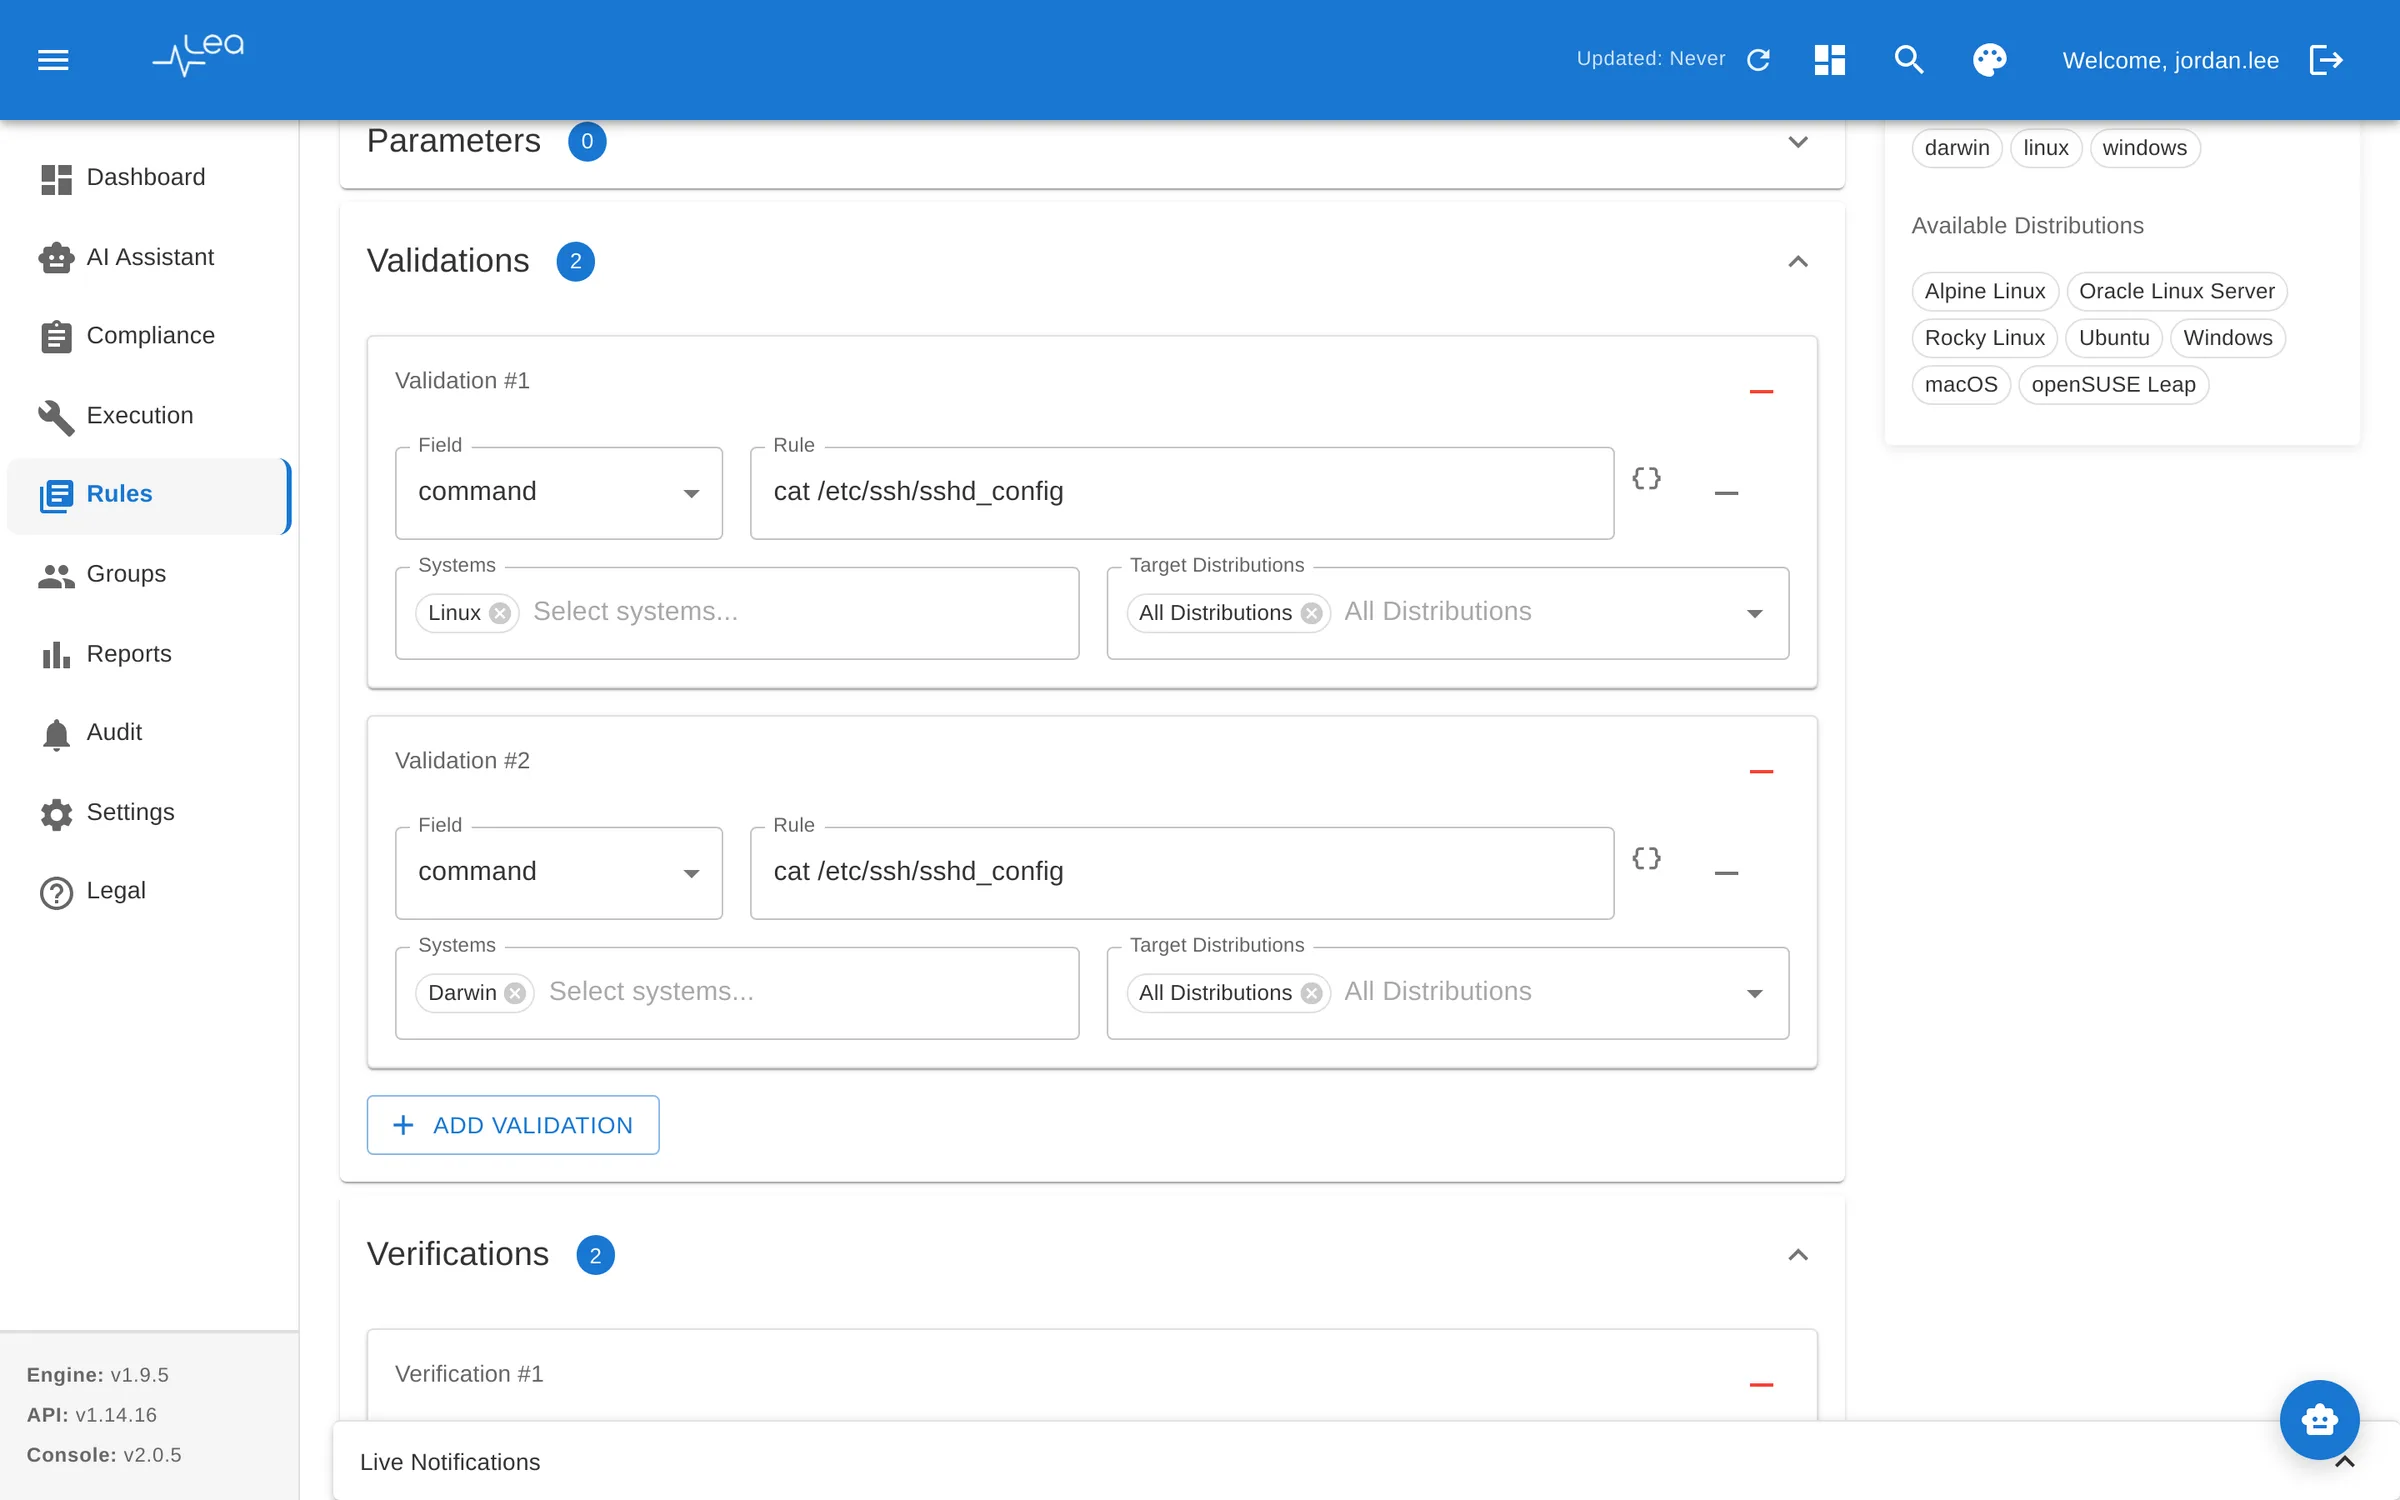Click the refresh icon beside Updated: Never
This screenshot has height=1500, width=2400.
1758,60
